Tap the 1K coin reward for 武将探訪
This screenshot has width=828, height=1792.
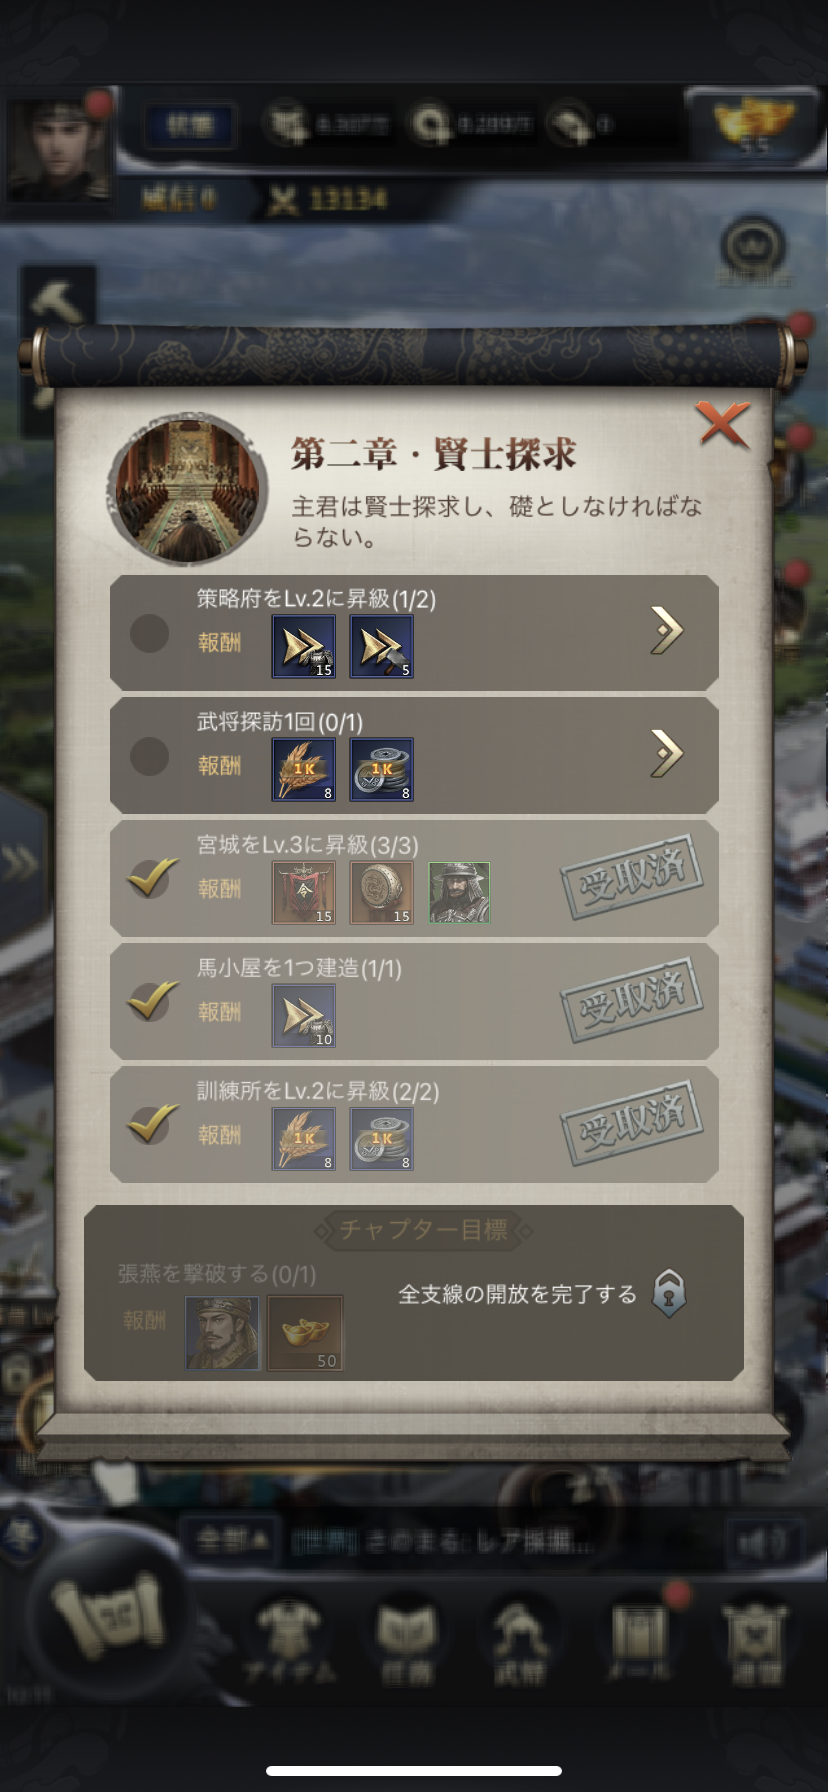381,769
